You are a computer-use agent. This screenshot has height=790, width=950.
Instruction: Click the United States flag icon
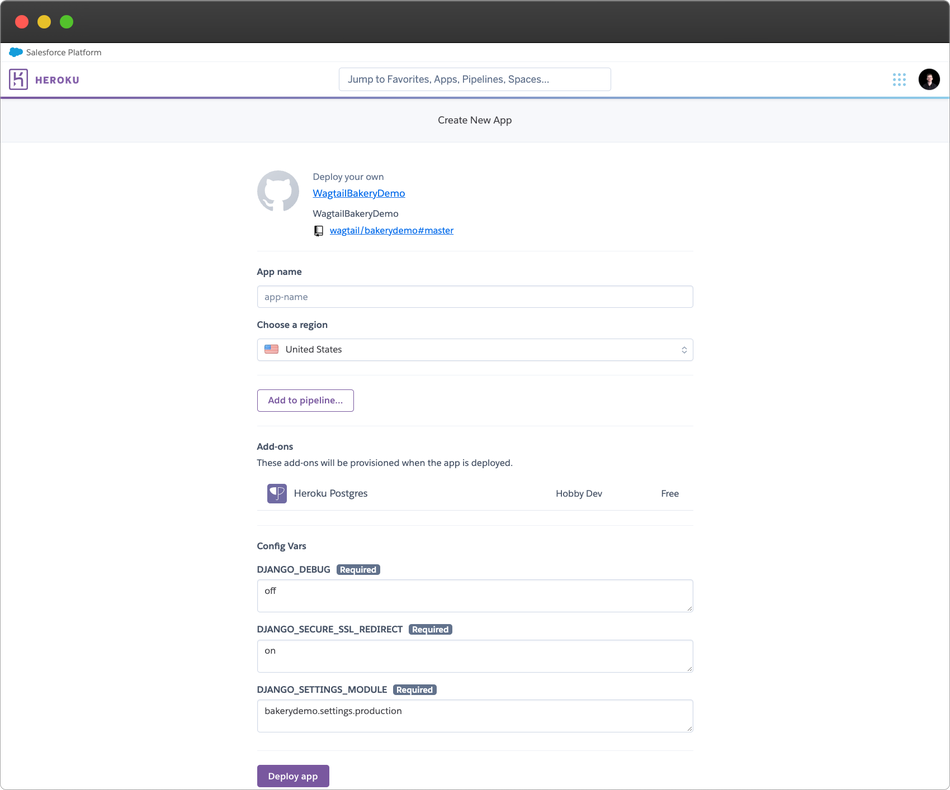(x=271, y=350)
